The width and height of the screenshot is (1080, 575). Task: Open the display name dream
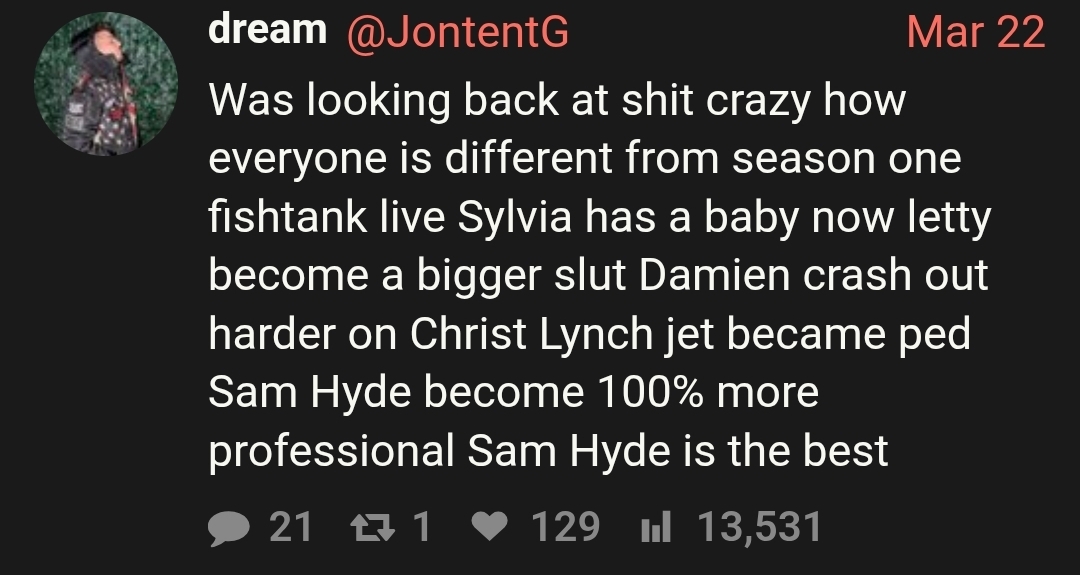pos(267,30)
